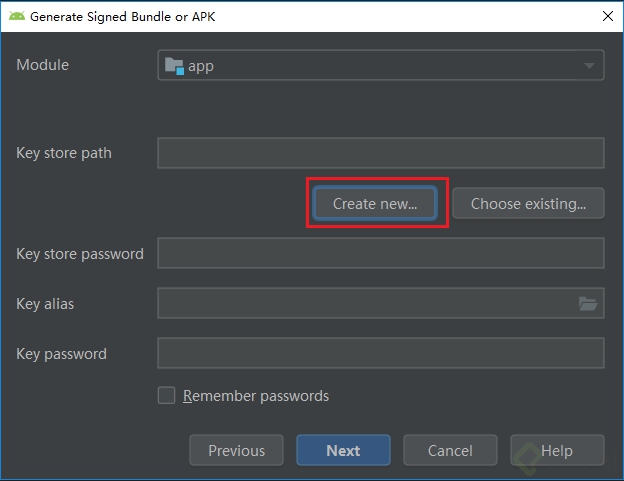
Task: Focus the Key store password field
Action: click(x=381, y=253)
